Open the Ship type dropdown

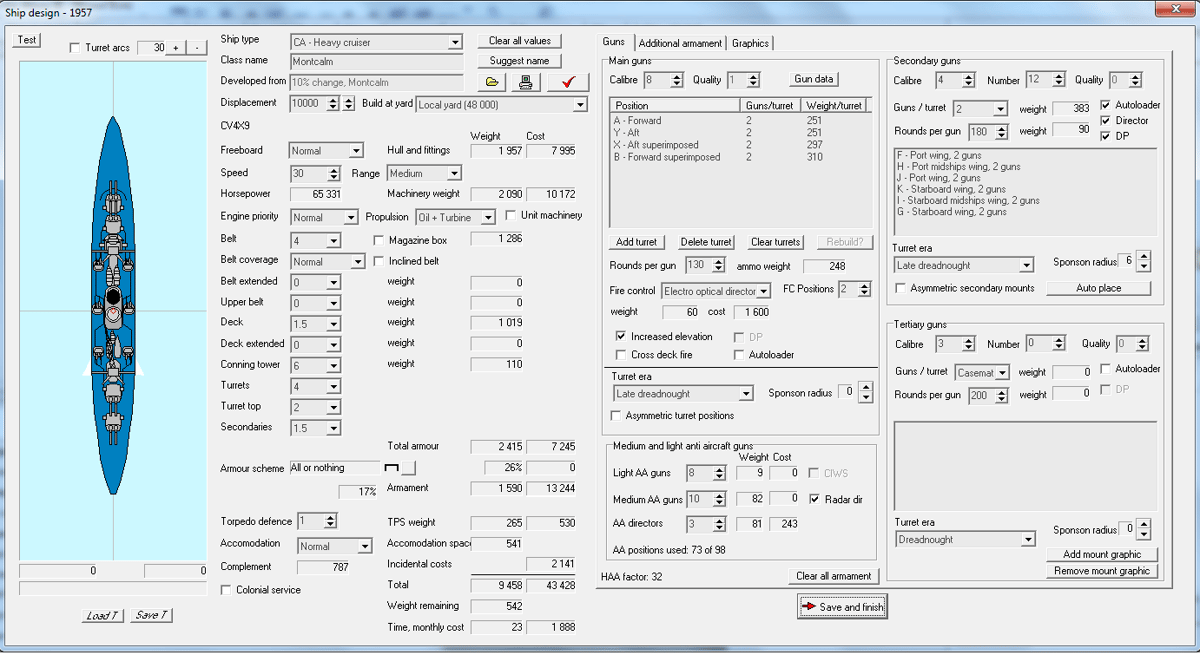[455, 42]
